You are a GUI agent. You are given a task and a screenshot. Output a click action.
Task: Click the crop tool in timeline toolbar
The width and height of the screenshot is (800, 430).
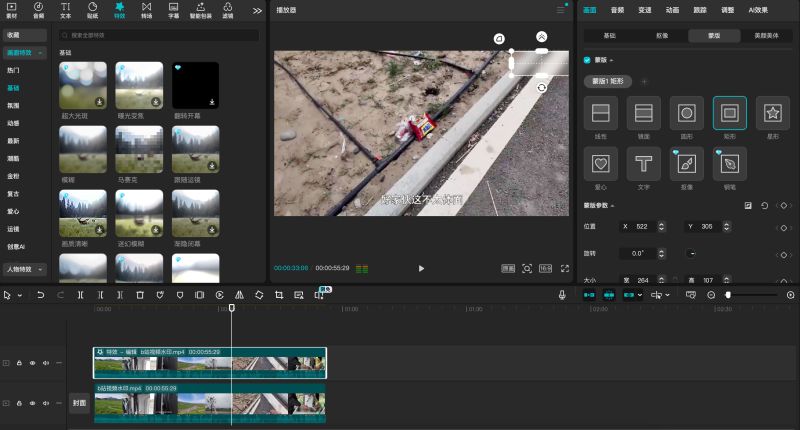tap(279, 295)
